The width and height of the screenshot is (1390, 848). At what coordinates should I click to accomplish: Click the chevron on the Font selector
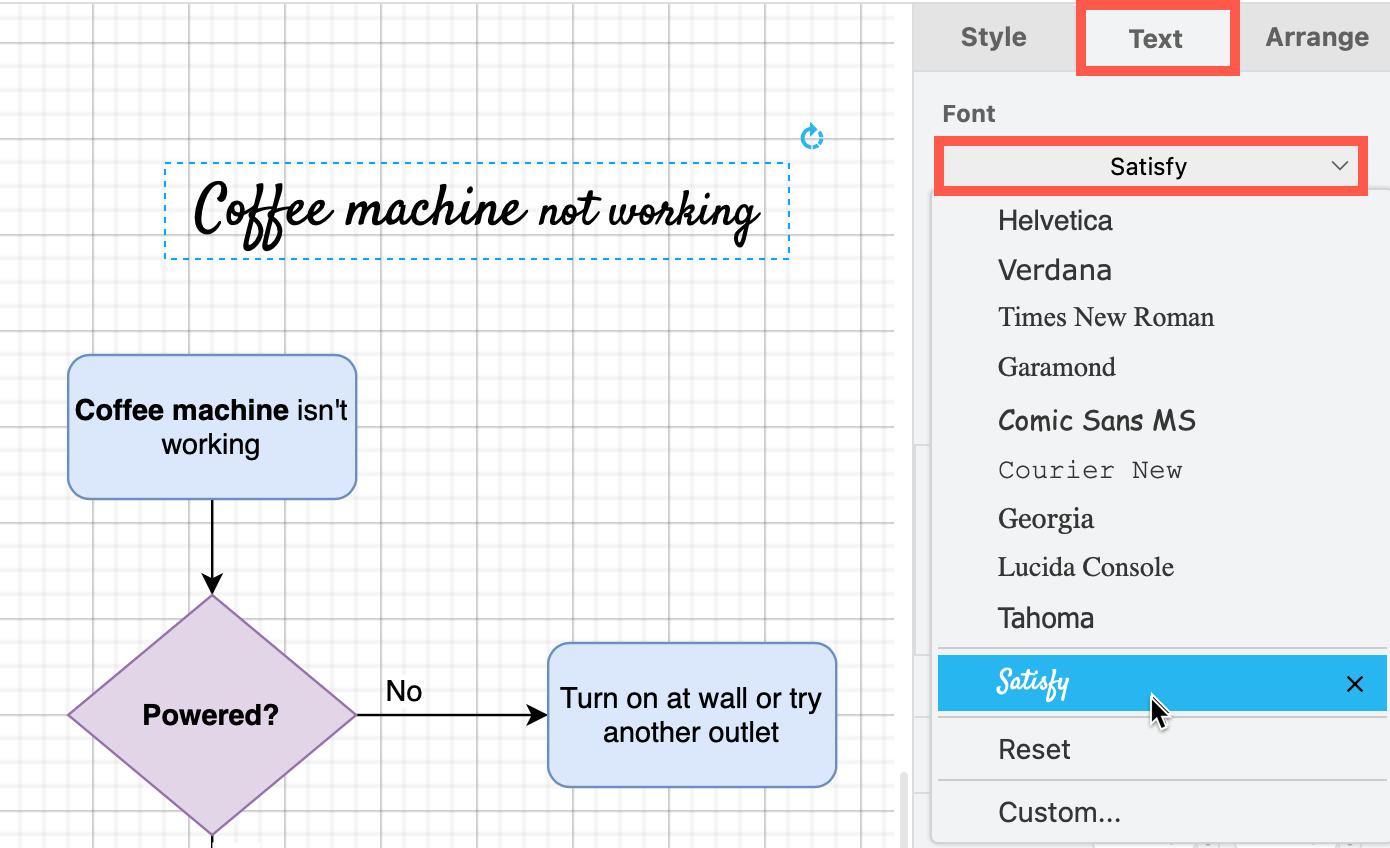tap(1342, 166)
